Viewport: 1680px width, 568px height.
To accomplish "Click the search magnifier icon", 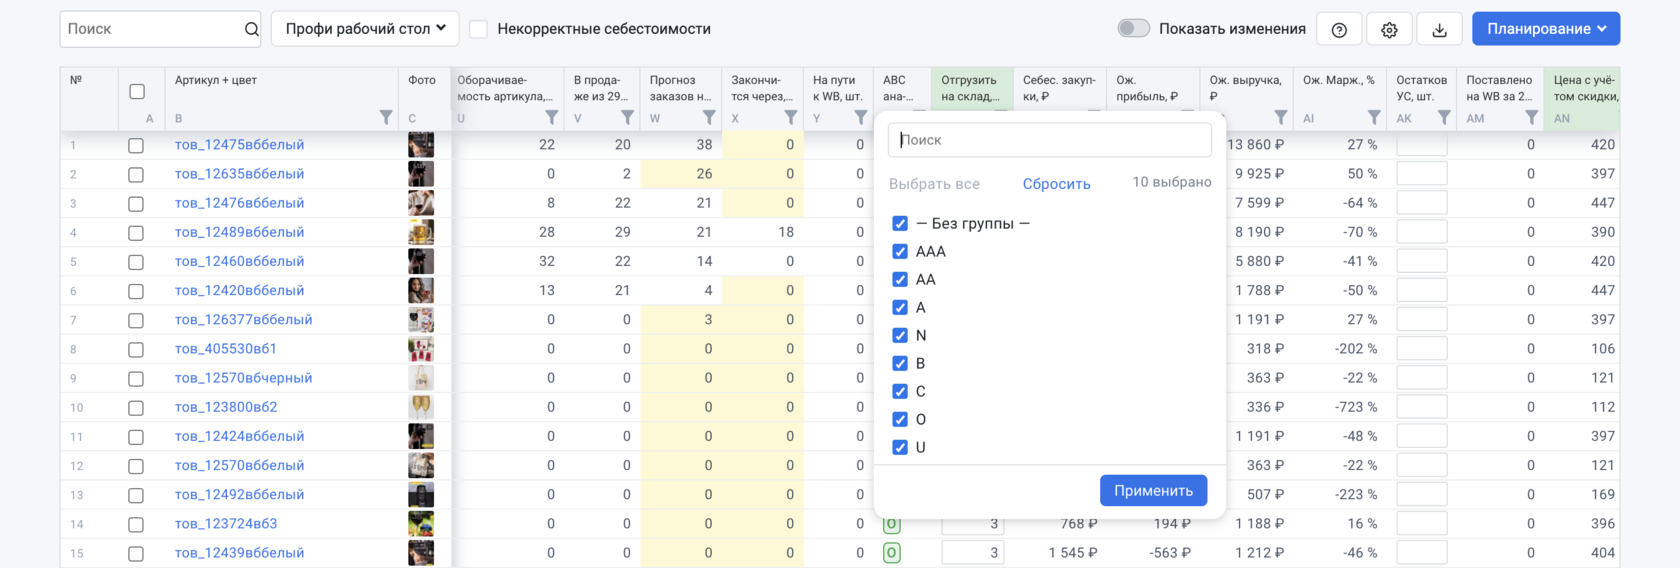I will click(x=252, y=29).
